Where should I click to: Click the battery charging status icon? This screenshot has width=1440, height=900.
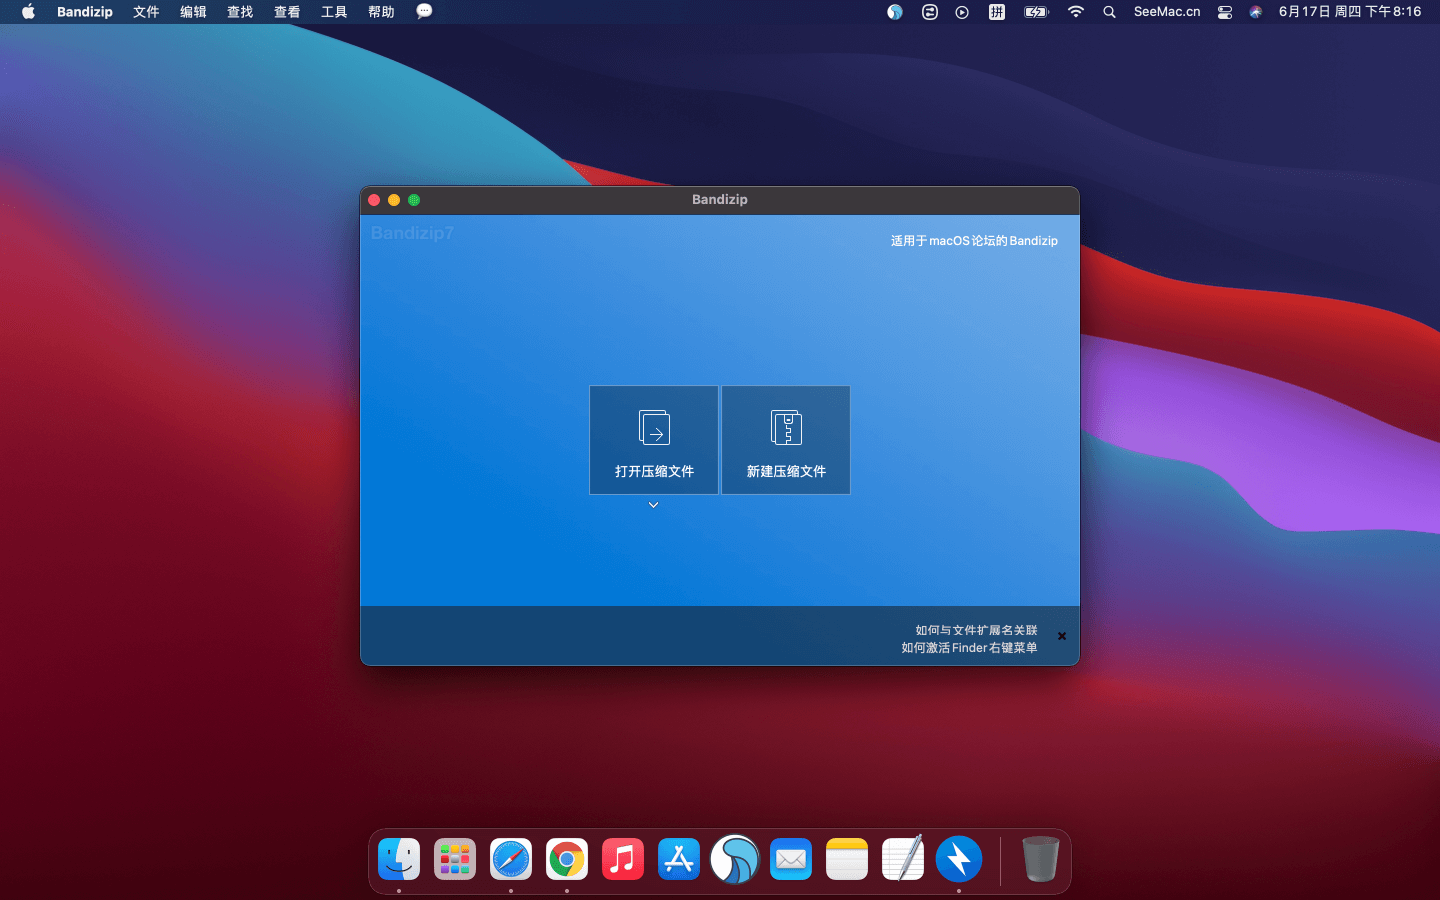point(1036,12)
